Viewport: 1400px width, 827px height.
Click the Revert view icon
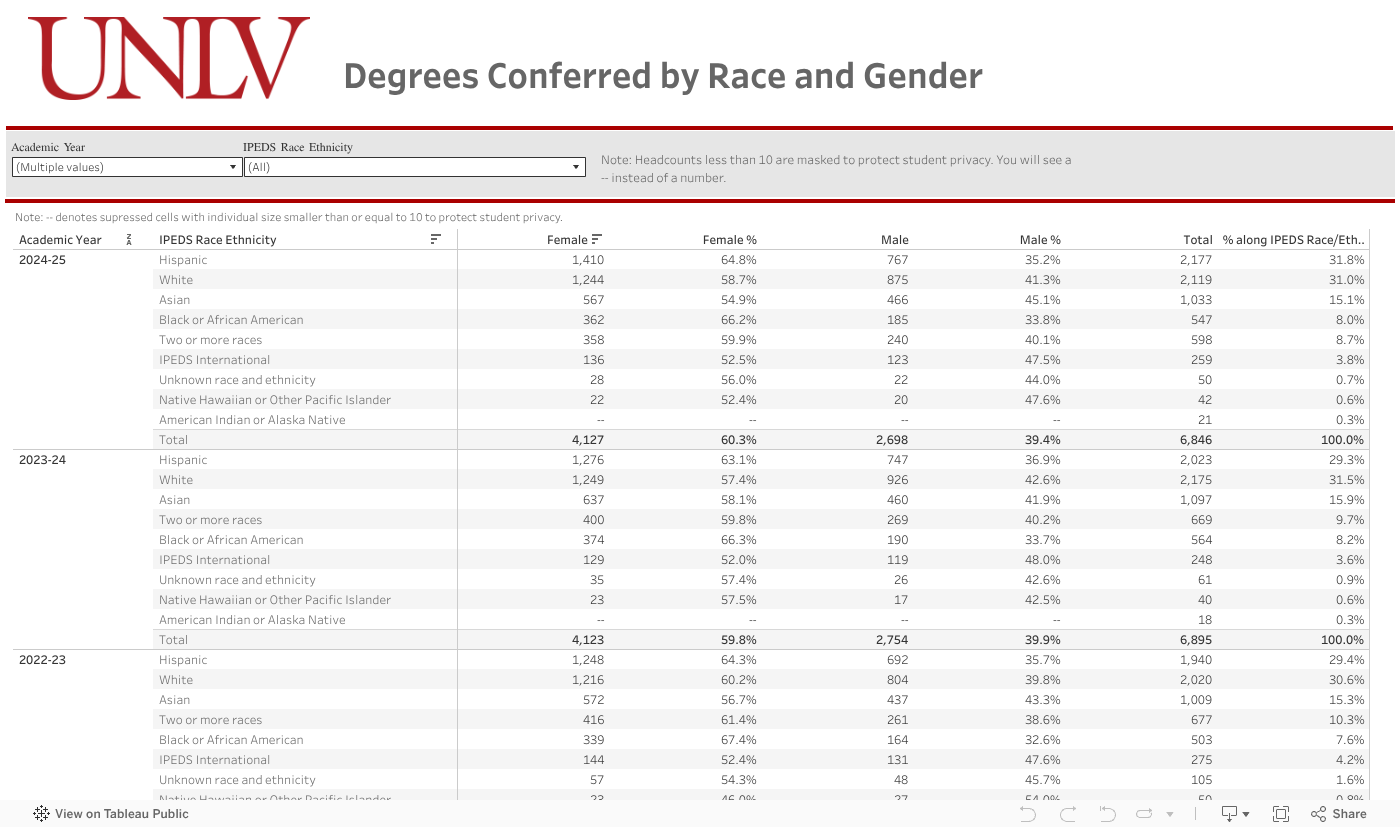click(x=1107, y=814)
